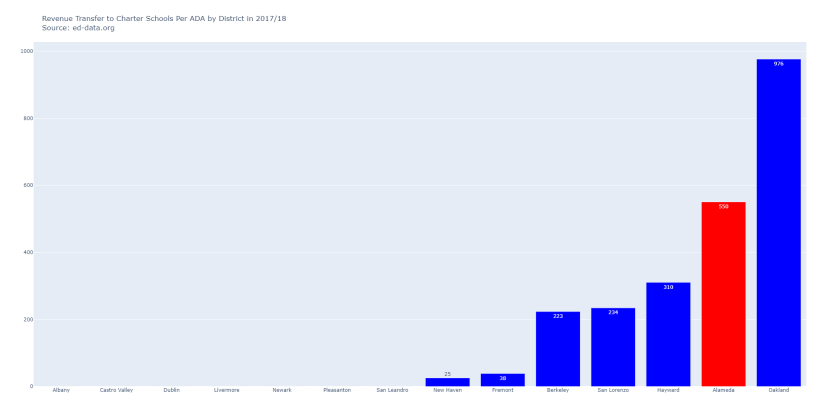
Task: Click the Berkeley bar labeled 223
Action: coord(558,350)
